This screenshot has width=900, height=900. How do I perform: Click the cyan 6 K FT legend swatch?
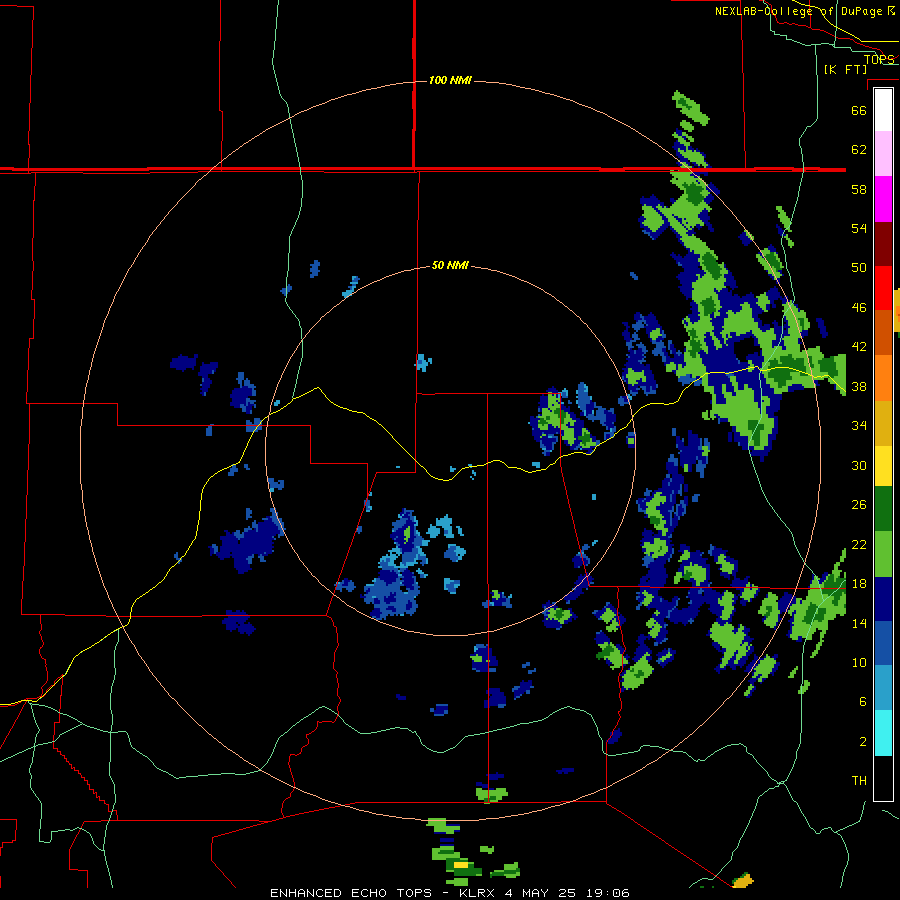coord(883,733)
